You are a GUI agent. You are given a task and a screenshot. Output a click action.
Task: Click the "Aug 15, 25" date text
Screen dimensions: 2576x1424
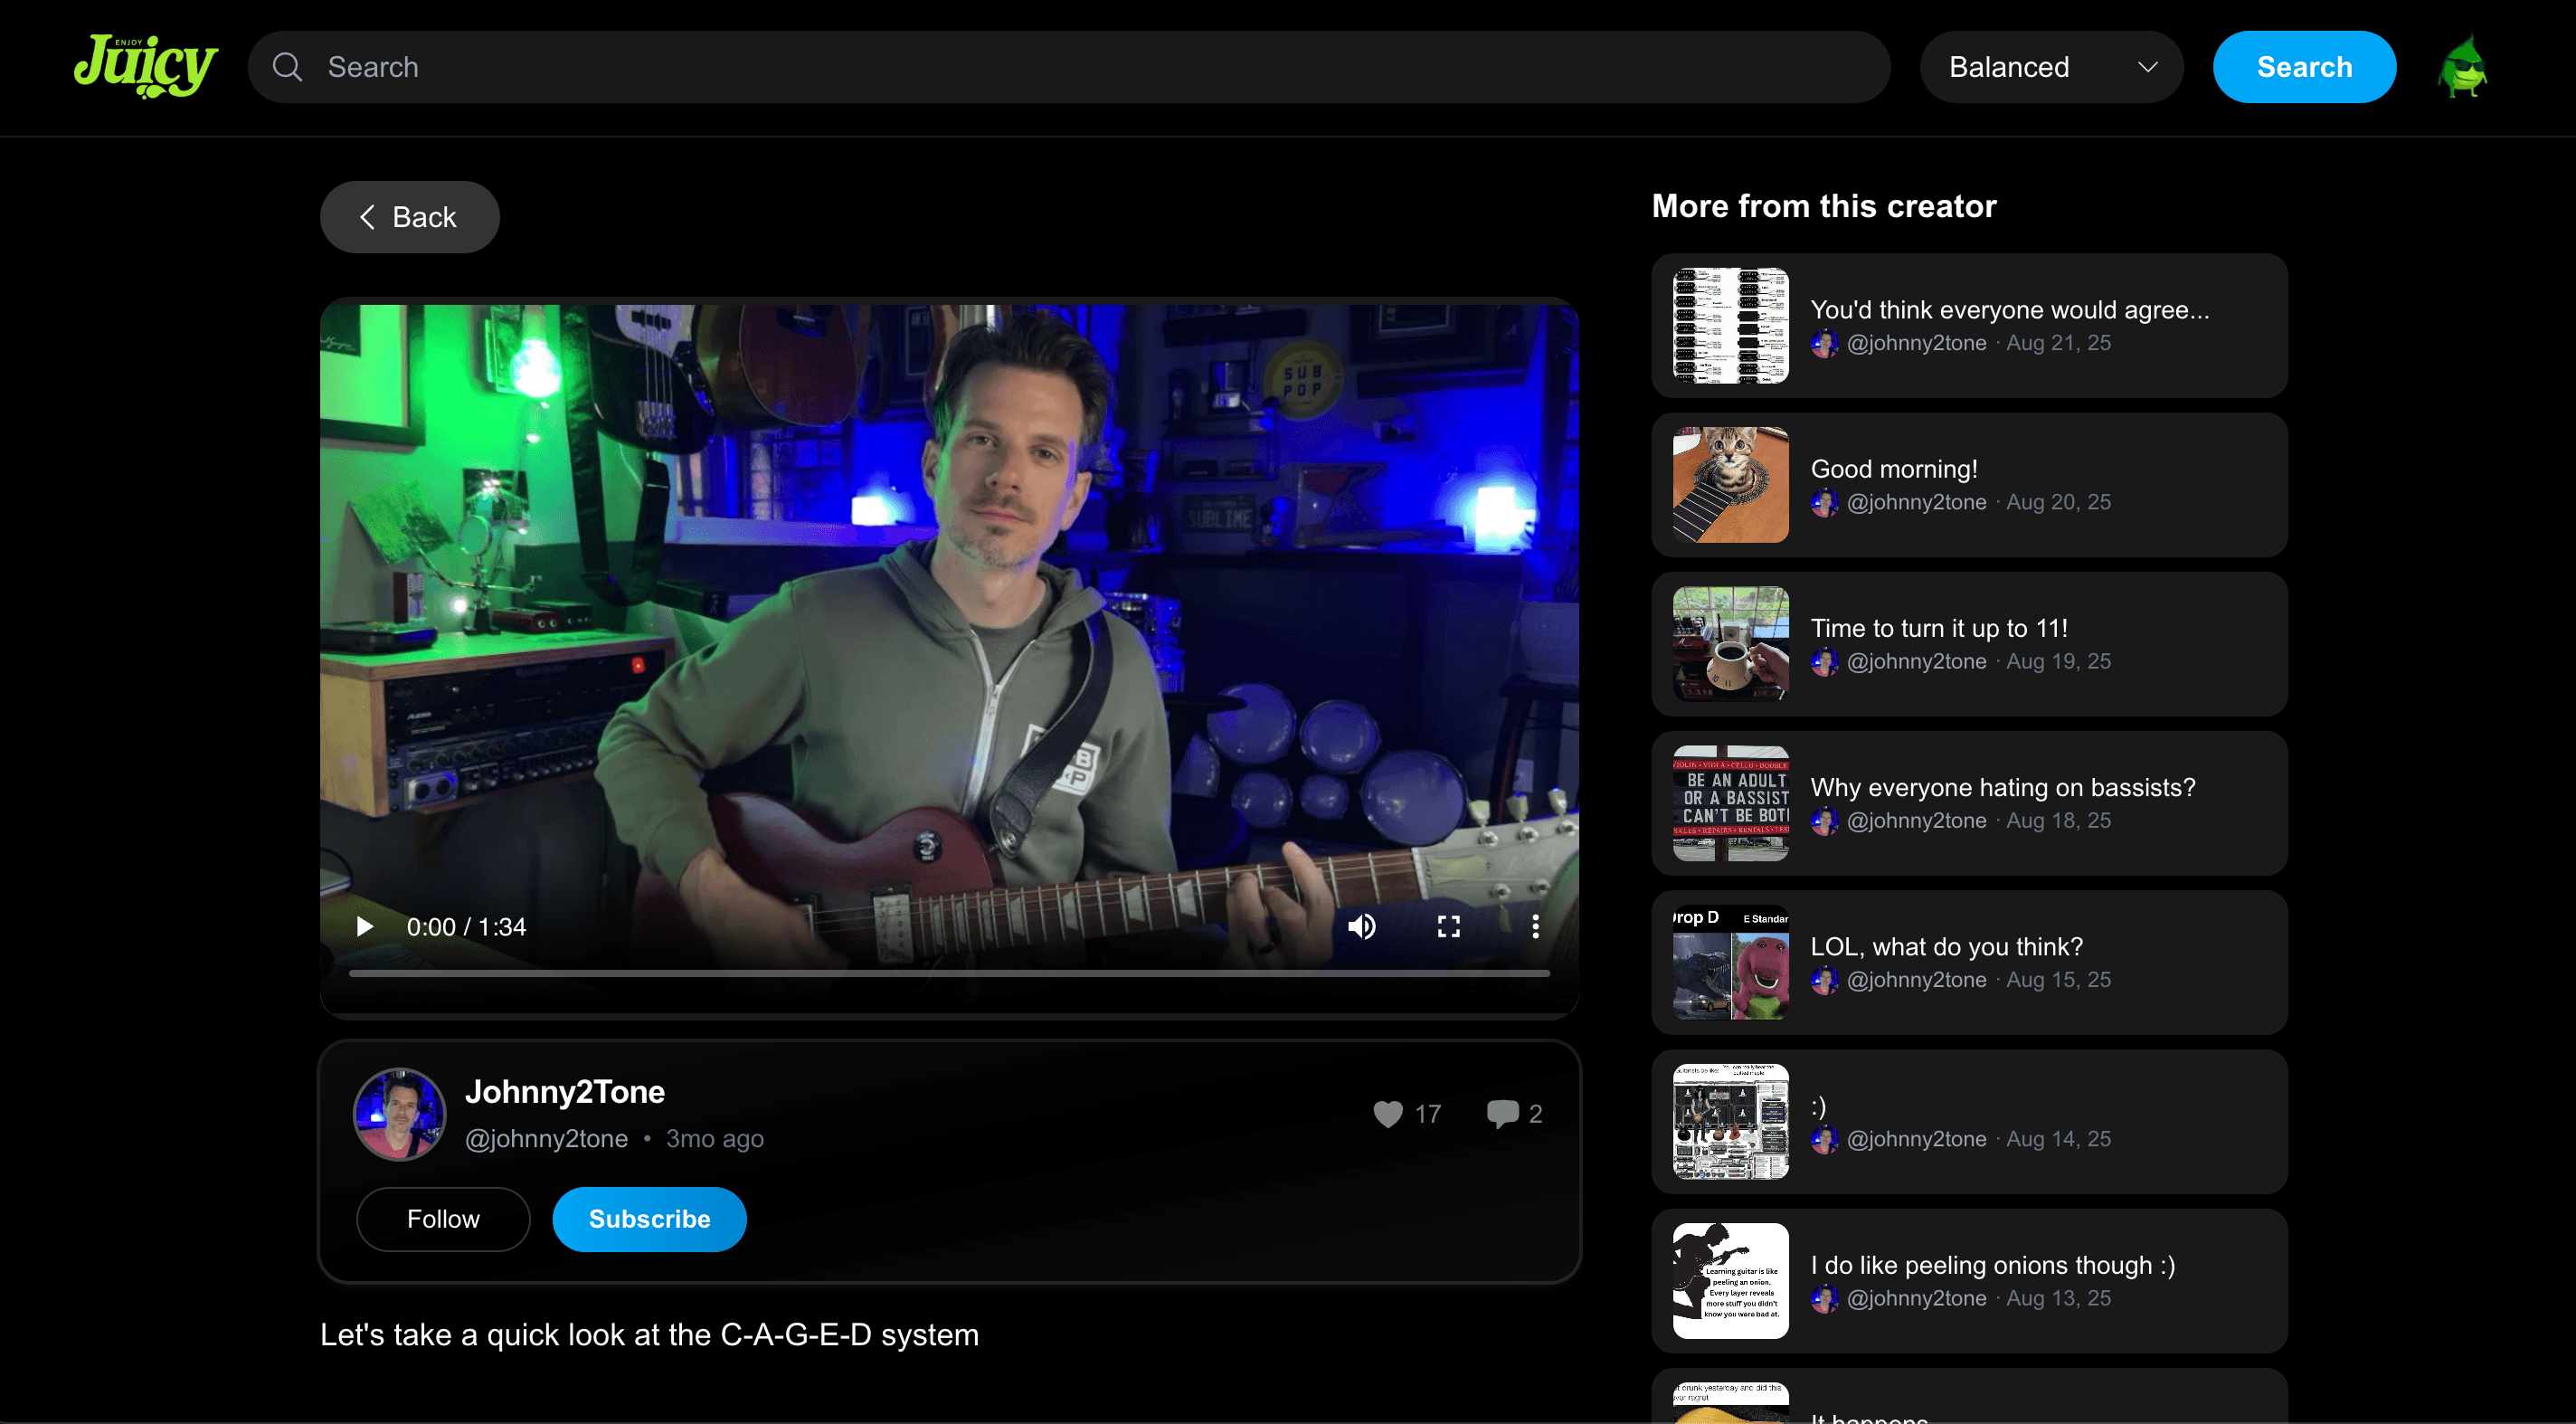coord(2058,979)
